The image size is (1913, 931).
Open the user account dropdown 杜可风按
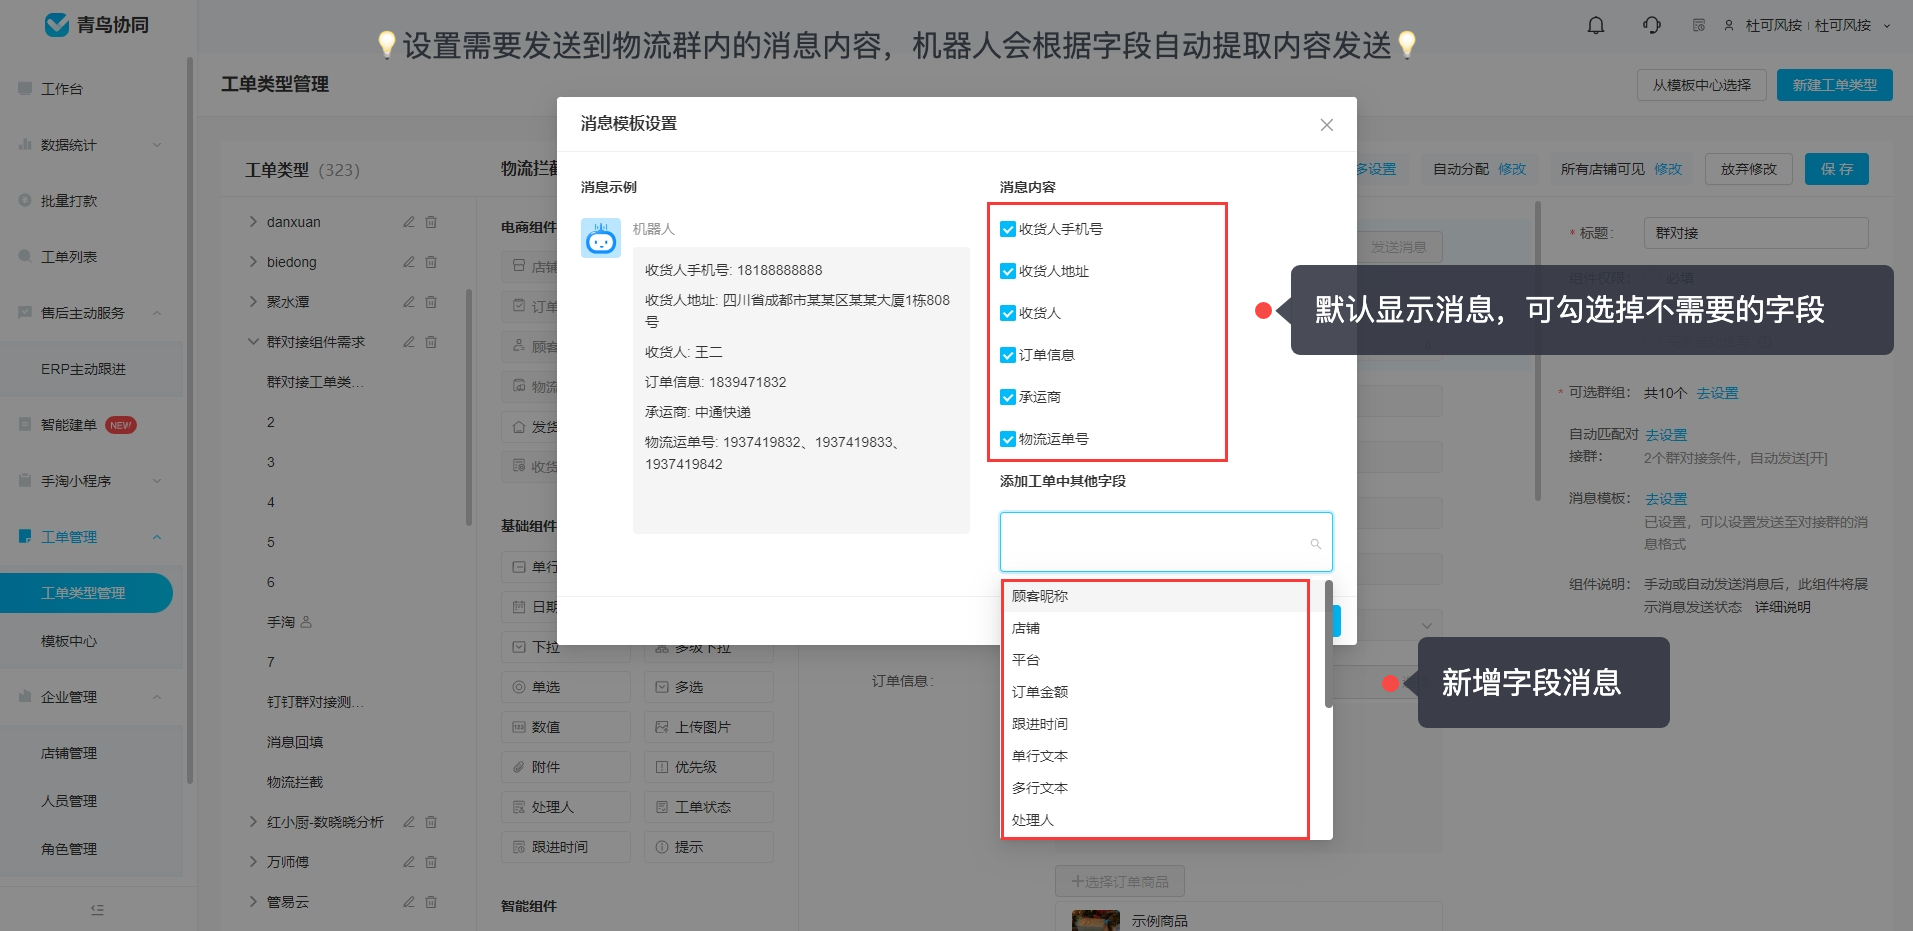1807,25
